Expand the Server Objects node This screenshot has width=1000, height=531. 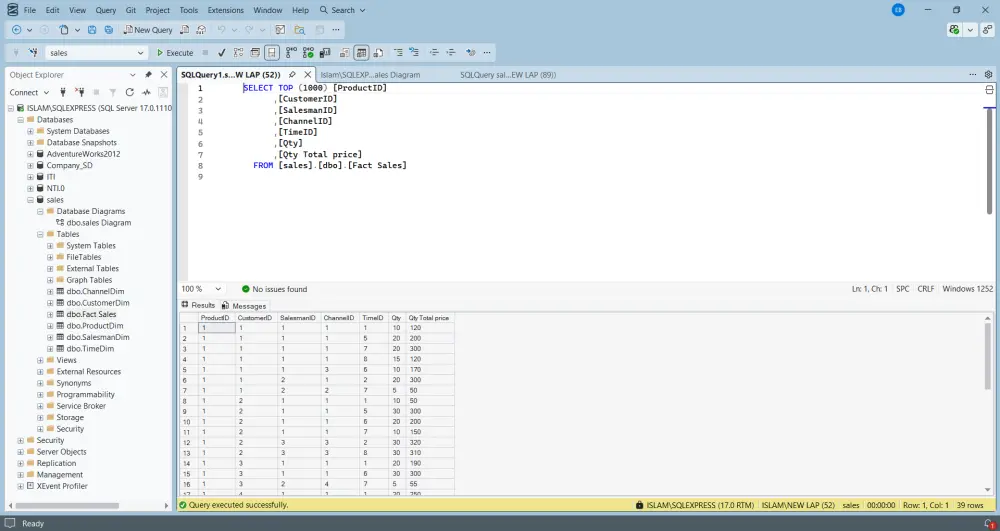pyautogui.click(x=20, y=452)
